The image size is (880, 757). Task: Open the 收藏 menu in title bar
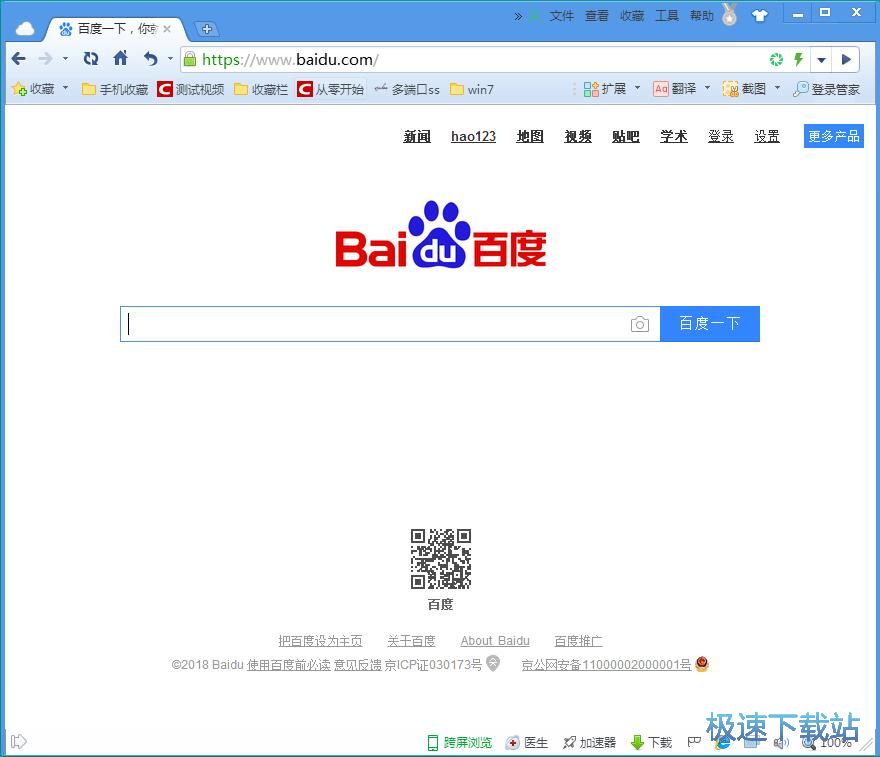pos(632,16)
